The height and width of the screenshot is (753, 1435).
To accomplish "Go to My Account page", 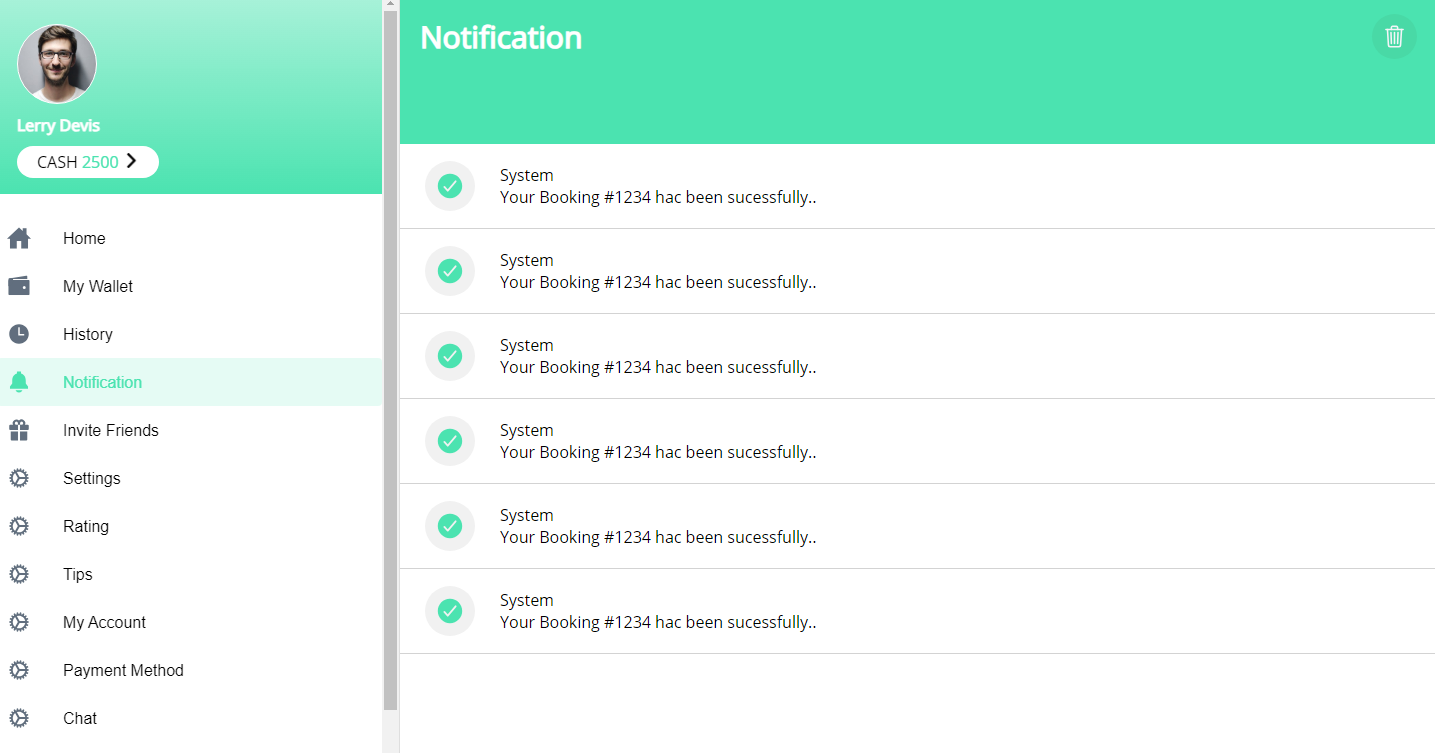I will coord(104,622).
